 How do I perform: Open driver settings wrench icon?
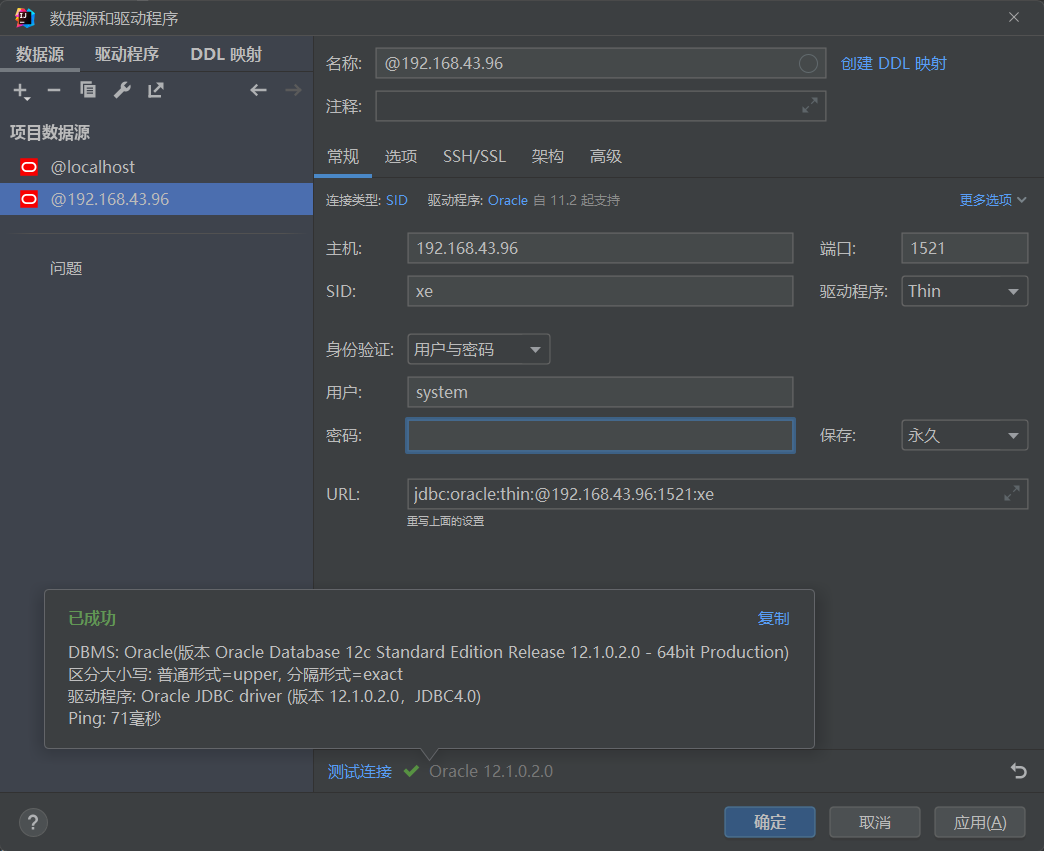coord(122,91)
